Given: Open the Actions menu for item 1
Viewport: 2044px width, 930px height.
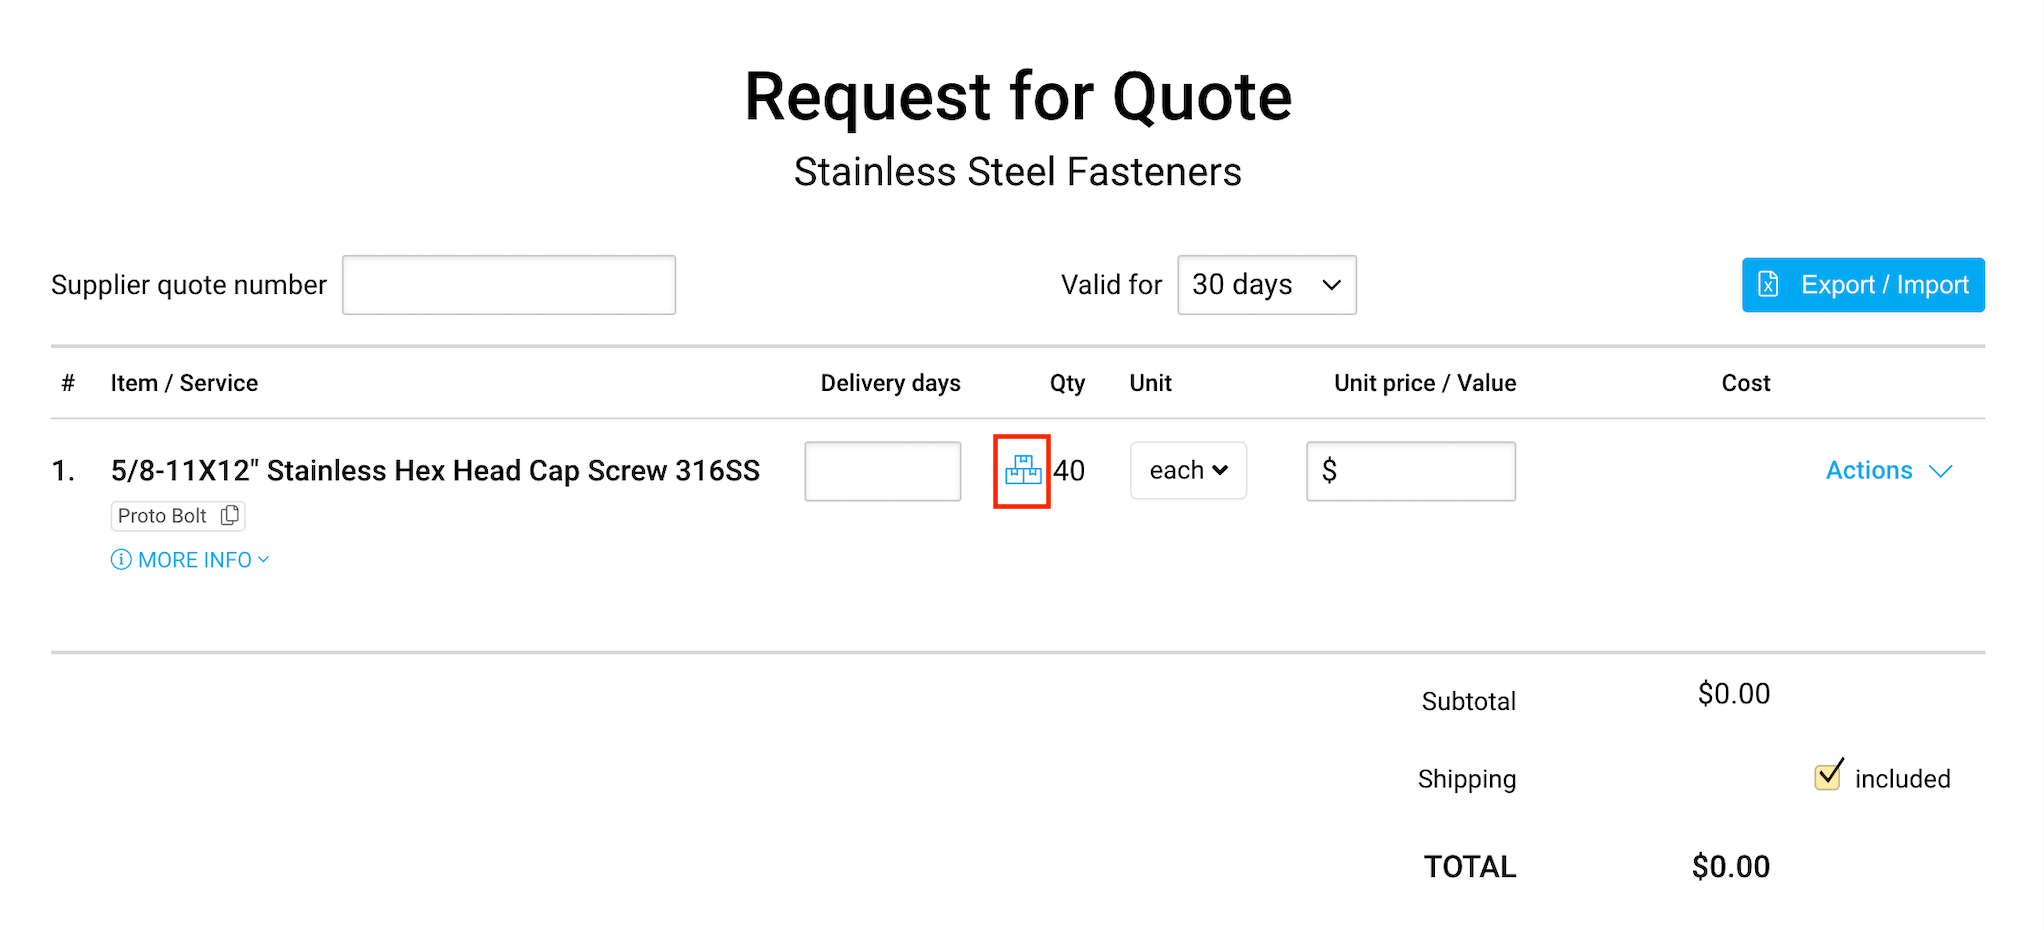Looking at the screenshot, I should [1869, 471].
